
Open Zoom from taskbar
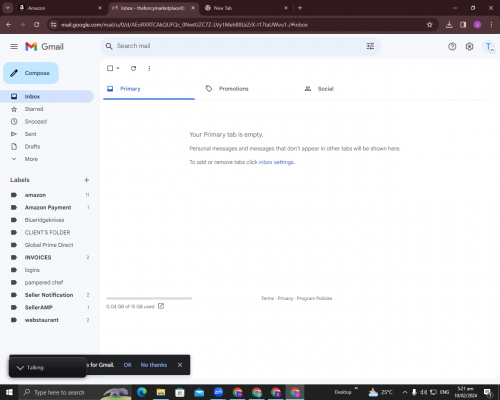[218, 392]
